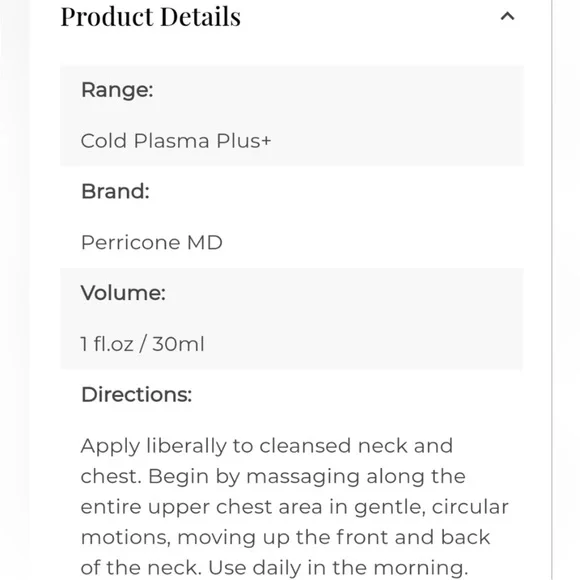Screen dimensions: 580x580
Task: Select the Range: label
Action: pyautogui.click(x=117, y=90)
